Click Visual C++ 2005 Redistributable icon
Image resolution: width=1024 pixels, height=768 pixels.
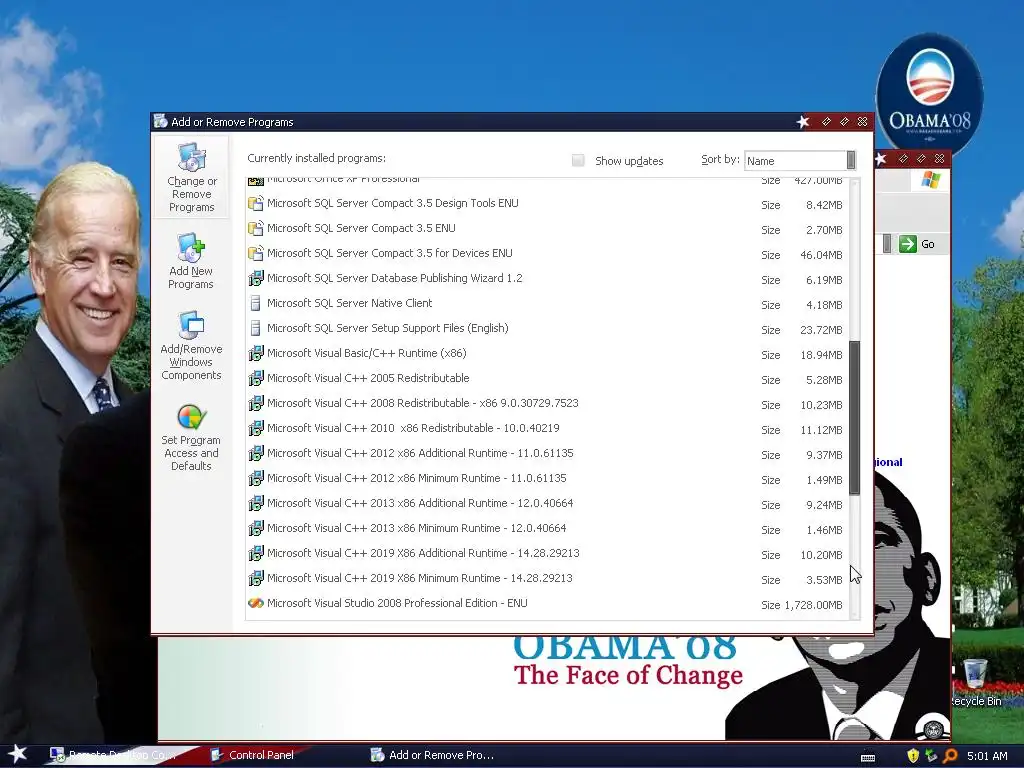256,378
